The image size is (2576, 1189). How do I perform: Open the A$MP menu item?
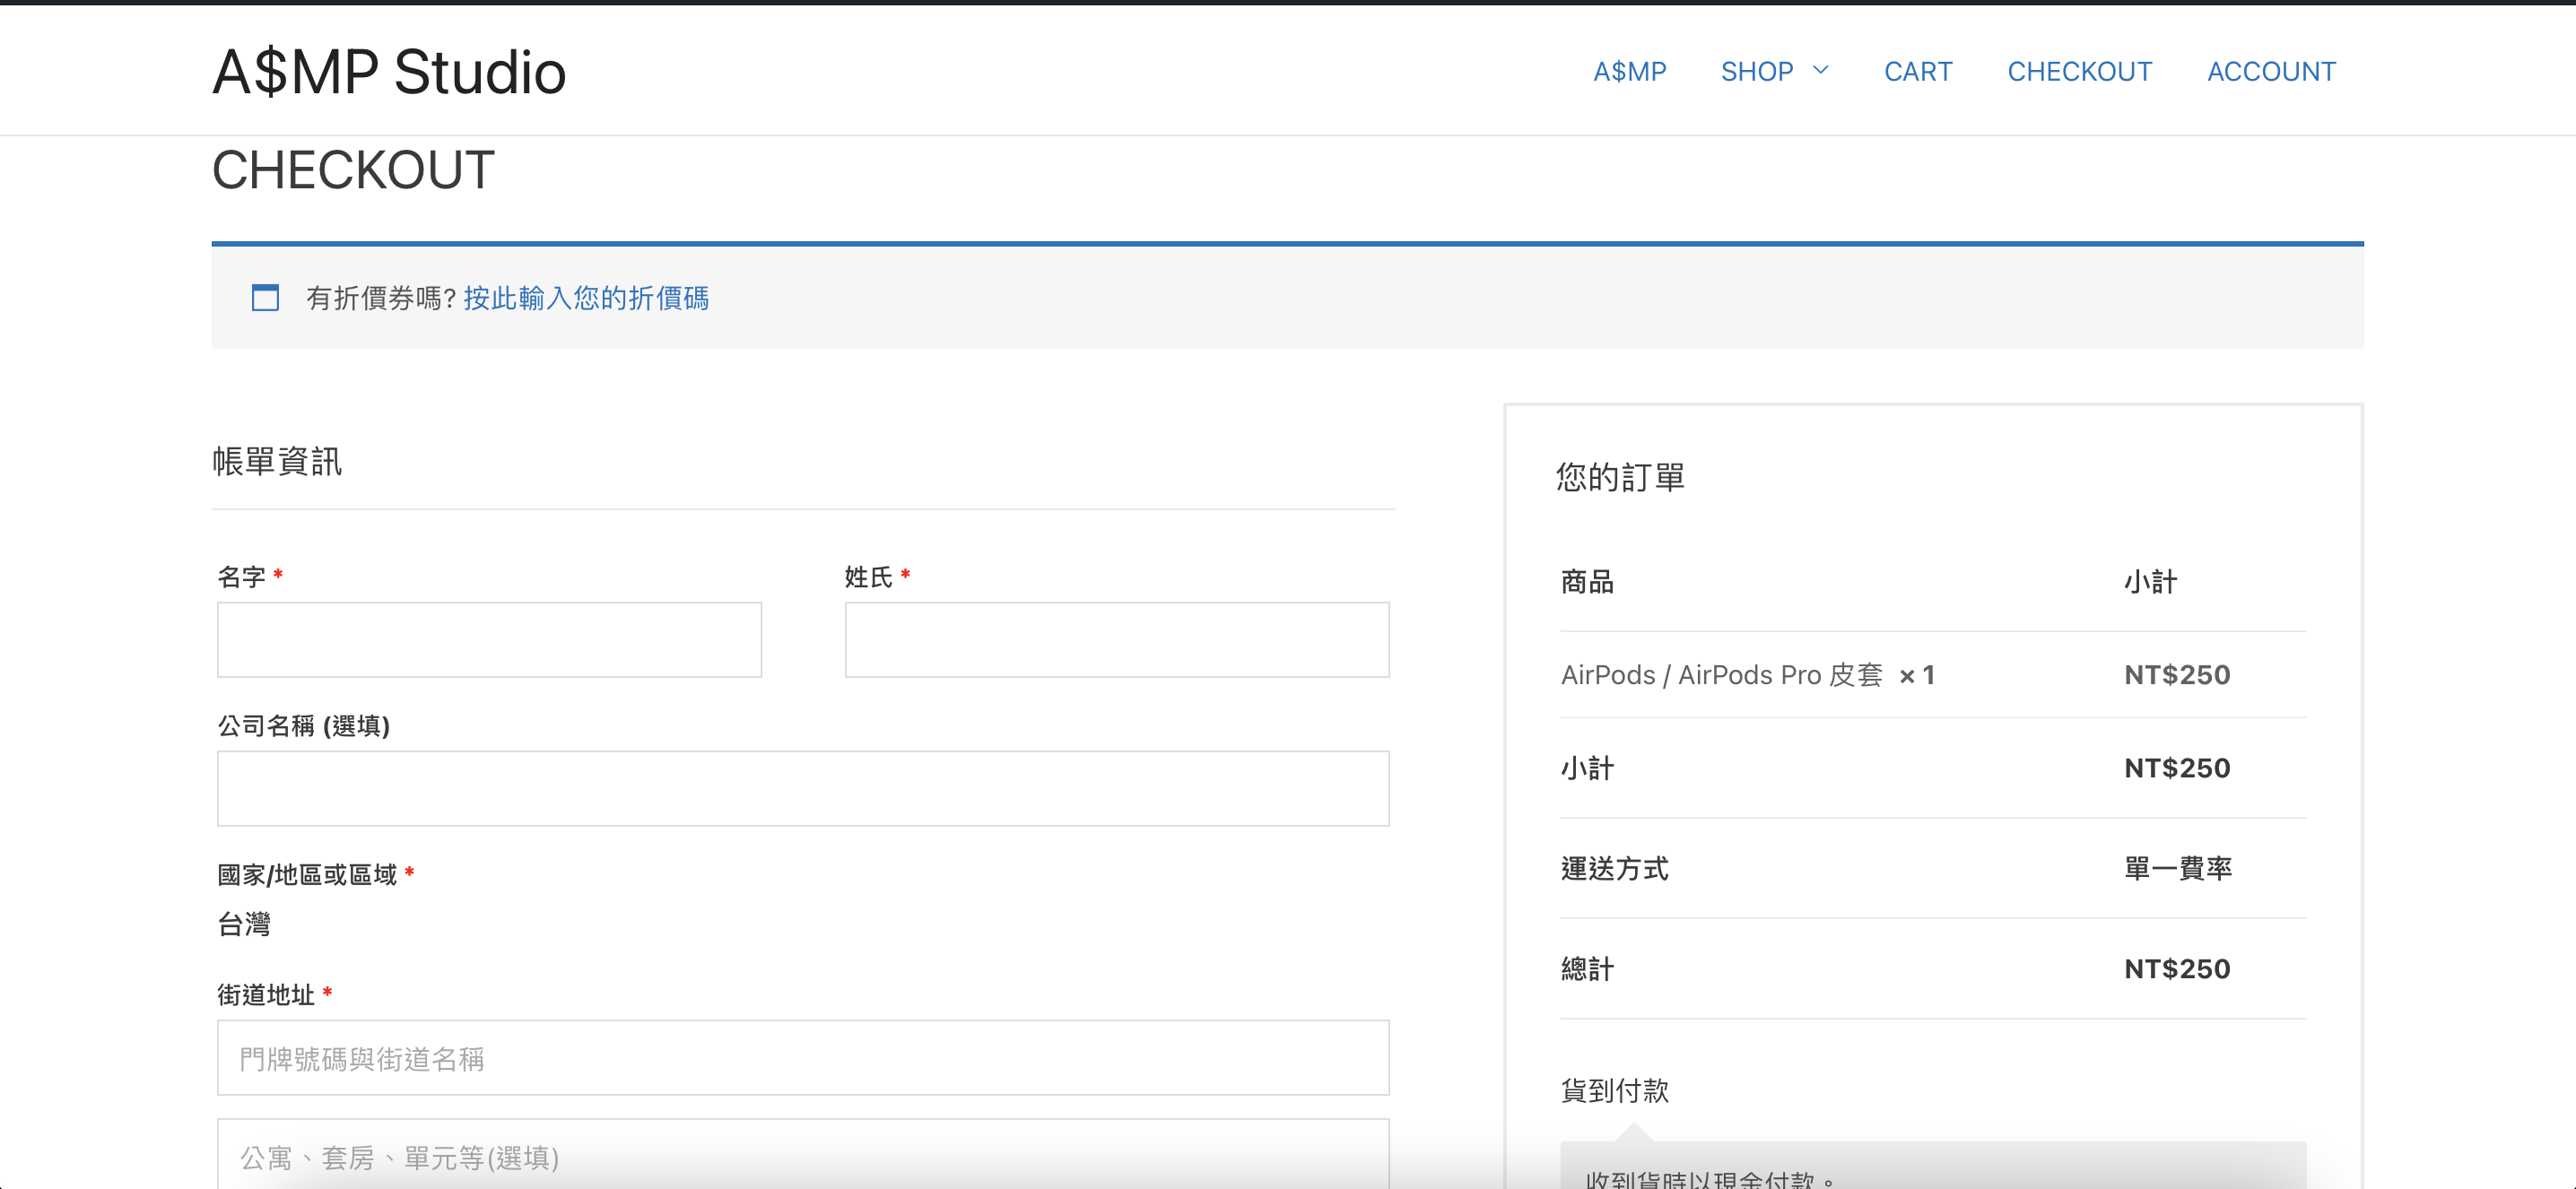click(x=1629, y=72)
